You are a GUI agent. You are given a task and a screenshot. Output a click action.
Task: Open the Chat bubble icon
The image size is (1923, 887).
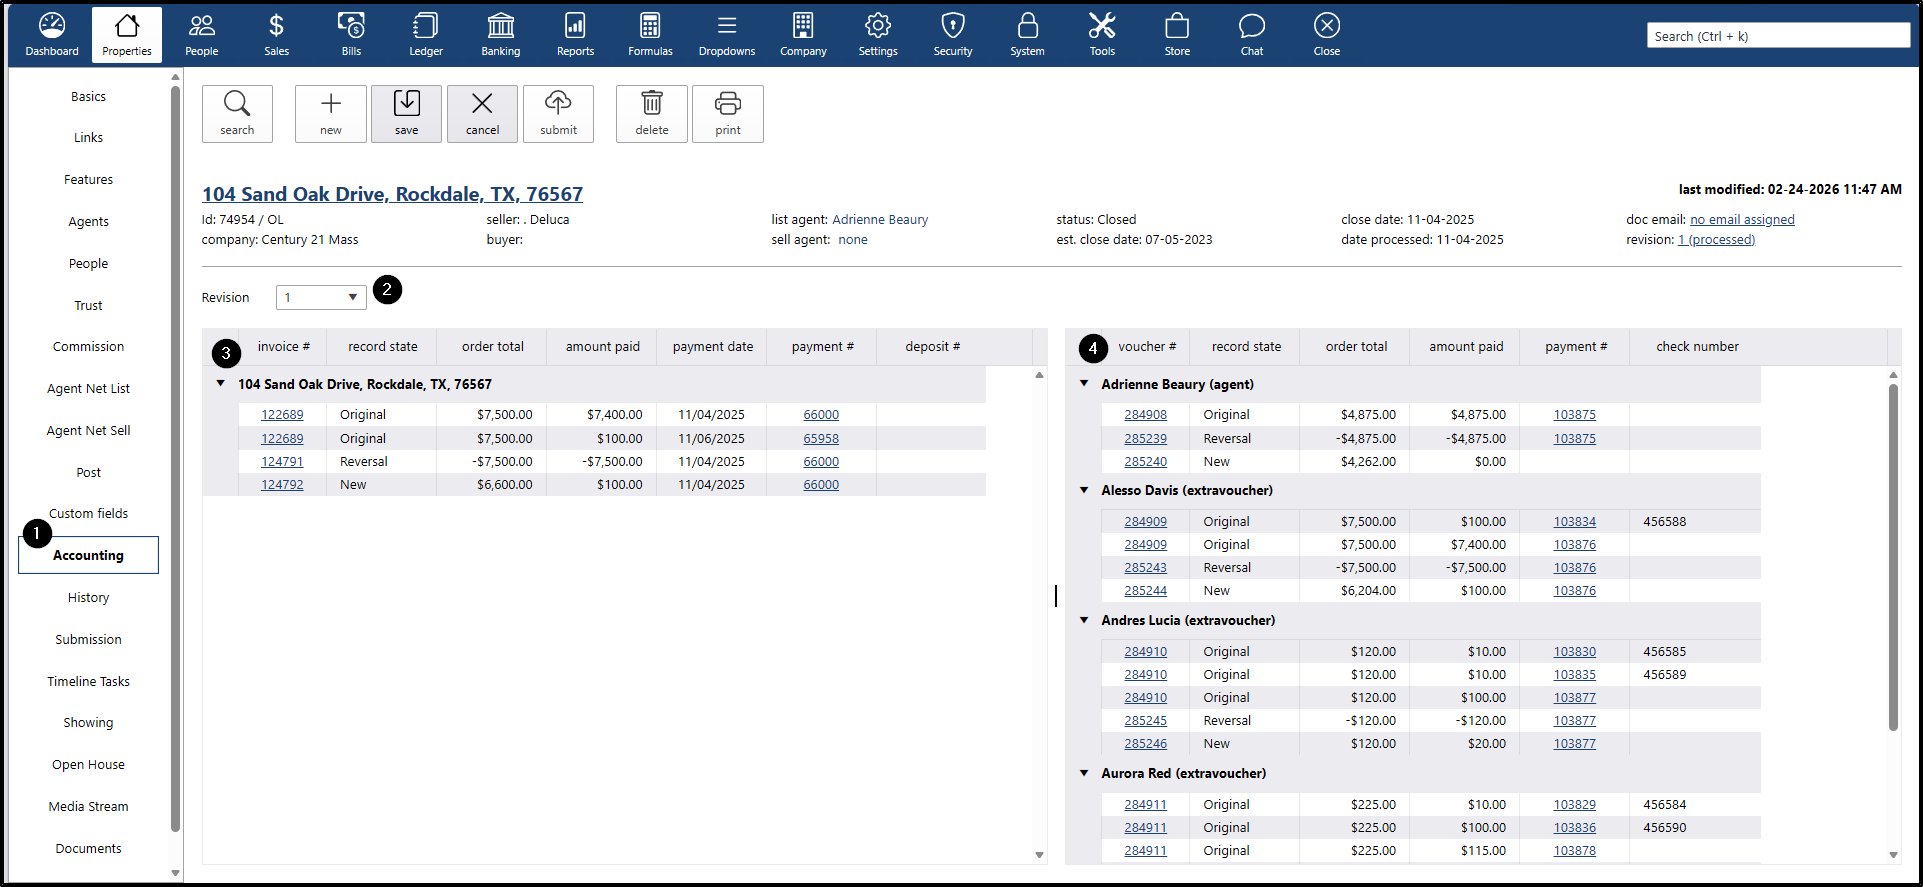[1251, 34]
